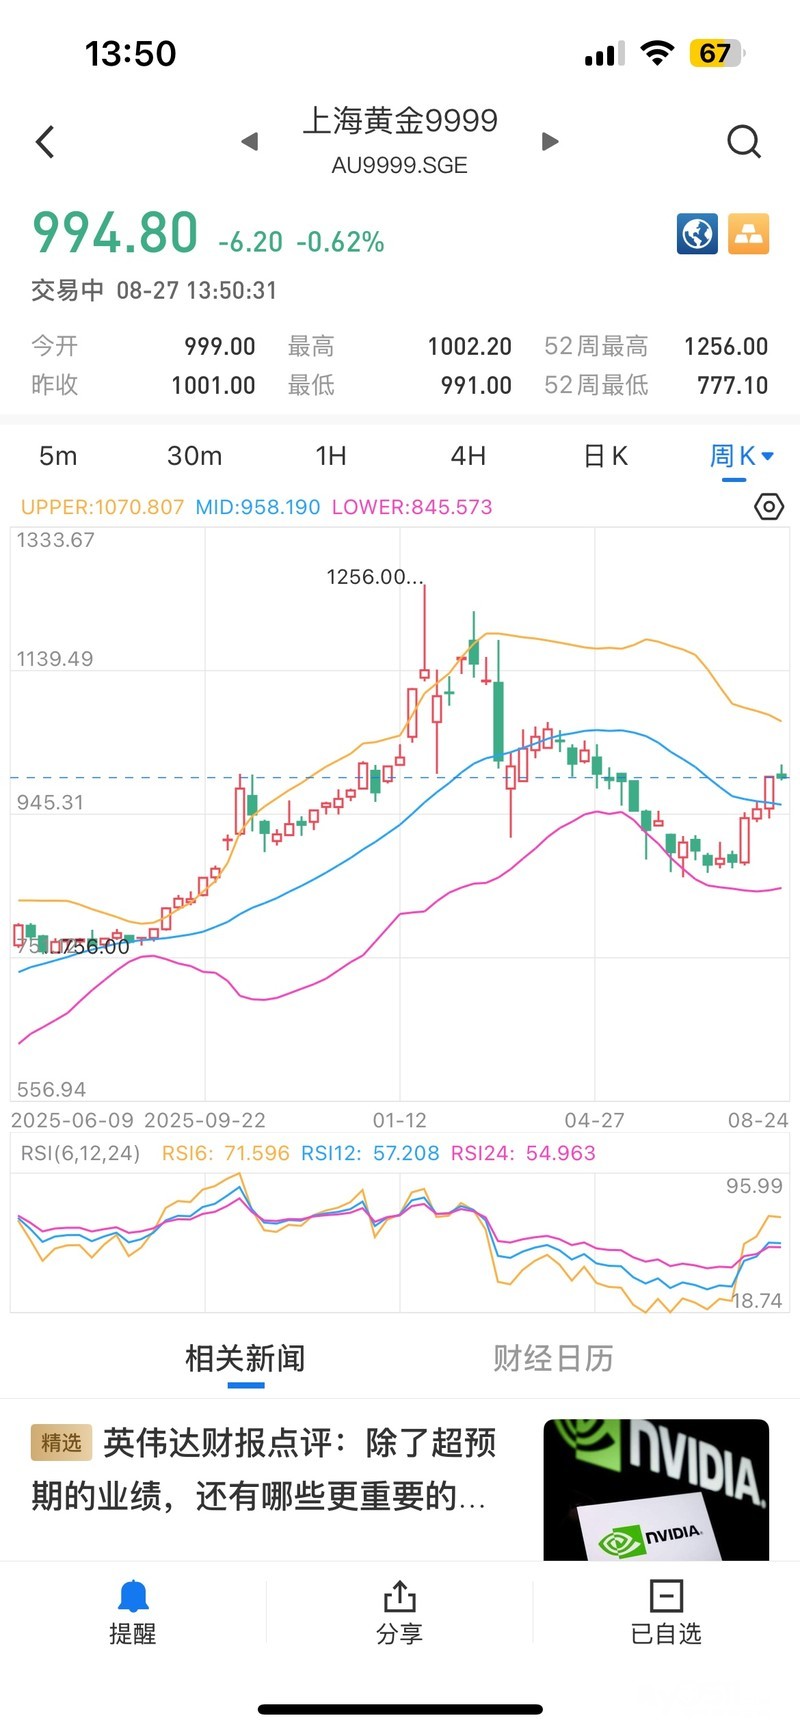Toggle 已自选 watchlist status

click(666, 1612)
